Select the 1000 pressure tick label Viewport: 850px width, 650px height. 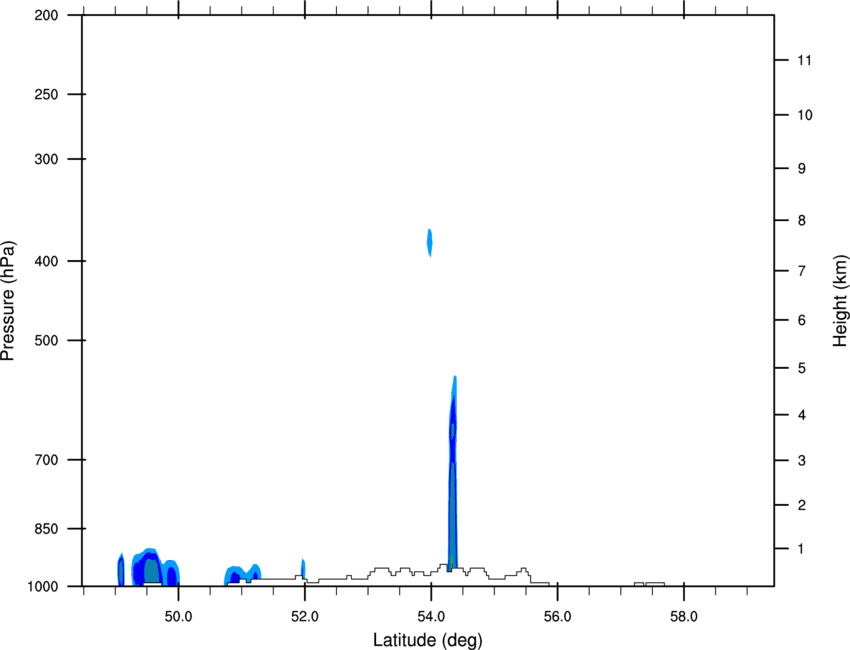[43, 586]
